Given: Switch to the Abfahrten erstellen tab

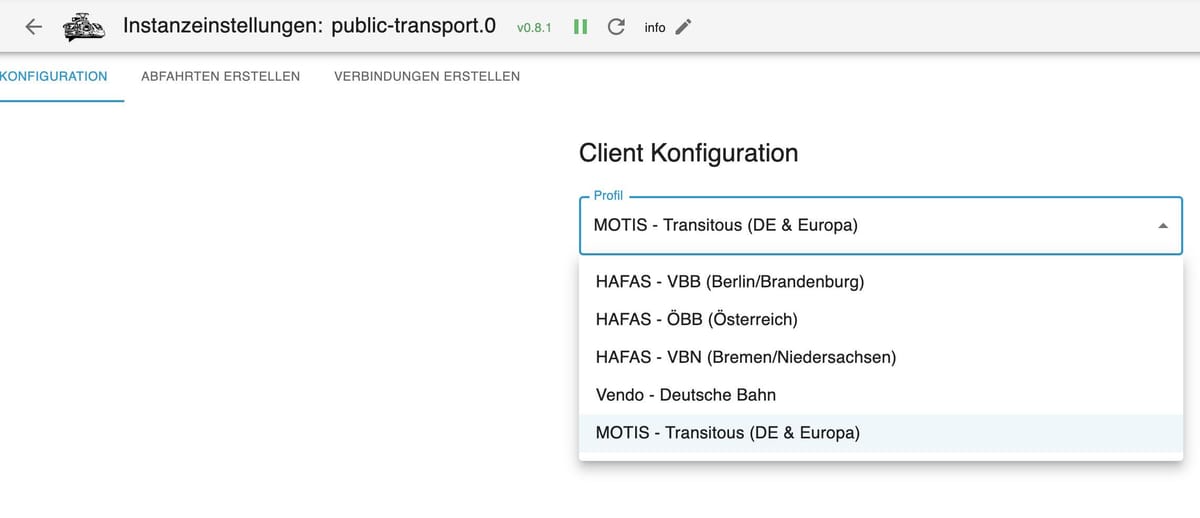Looking at the screenshot, I should coord(221,76).
